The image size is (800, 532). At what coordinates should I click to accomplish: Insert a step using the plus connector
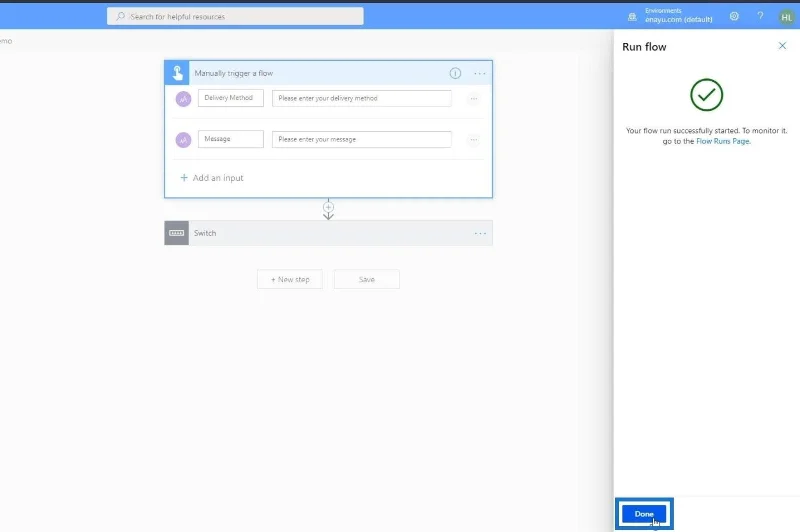pyautogui.click(x=328, y=207)
